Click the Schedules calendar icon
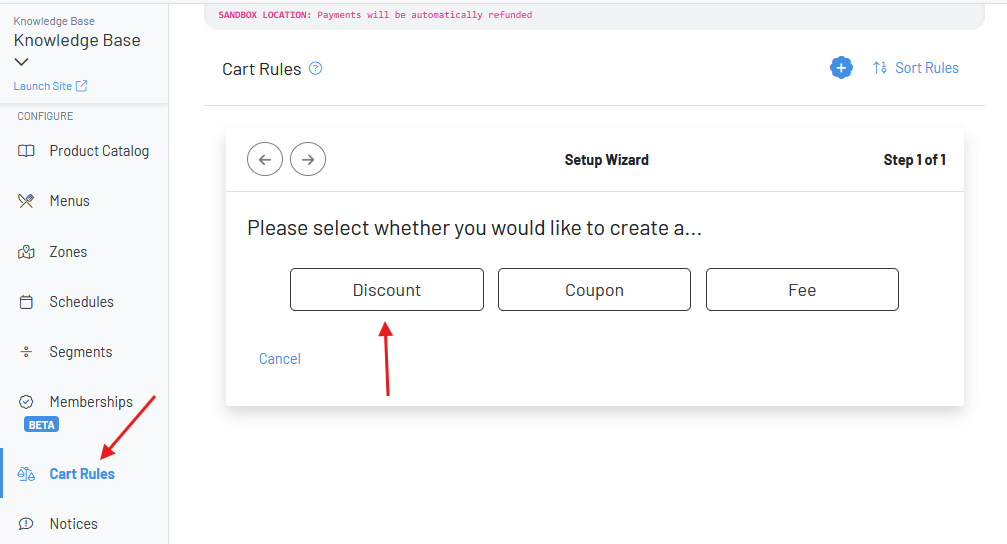This screenshot has height=544, width=1007. (26, 302)
